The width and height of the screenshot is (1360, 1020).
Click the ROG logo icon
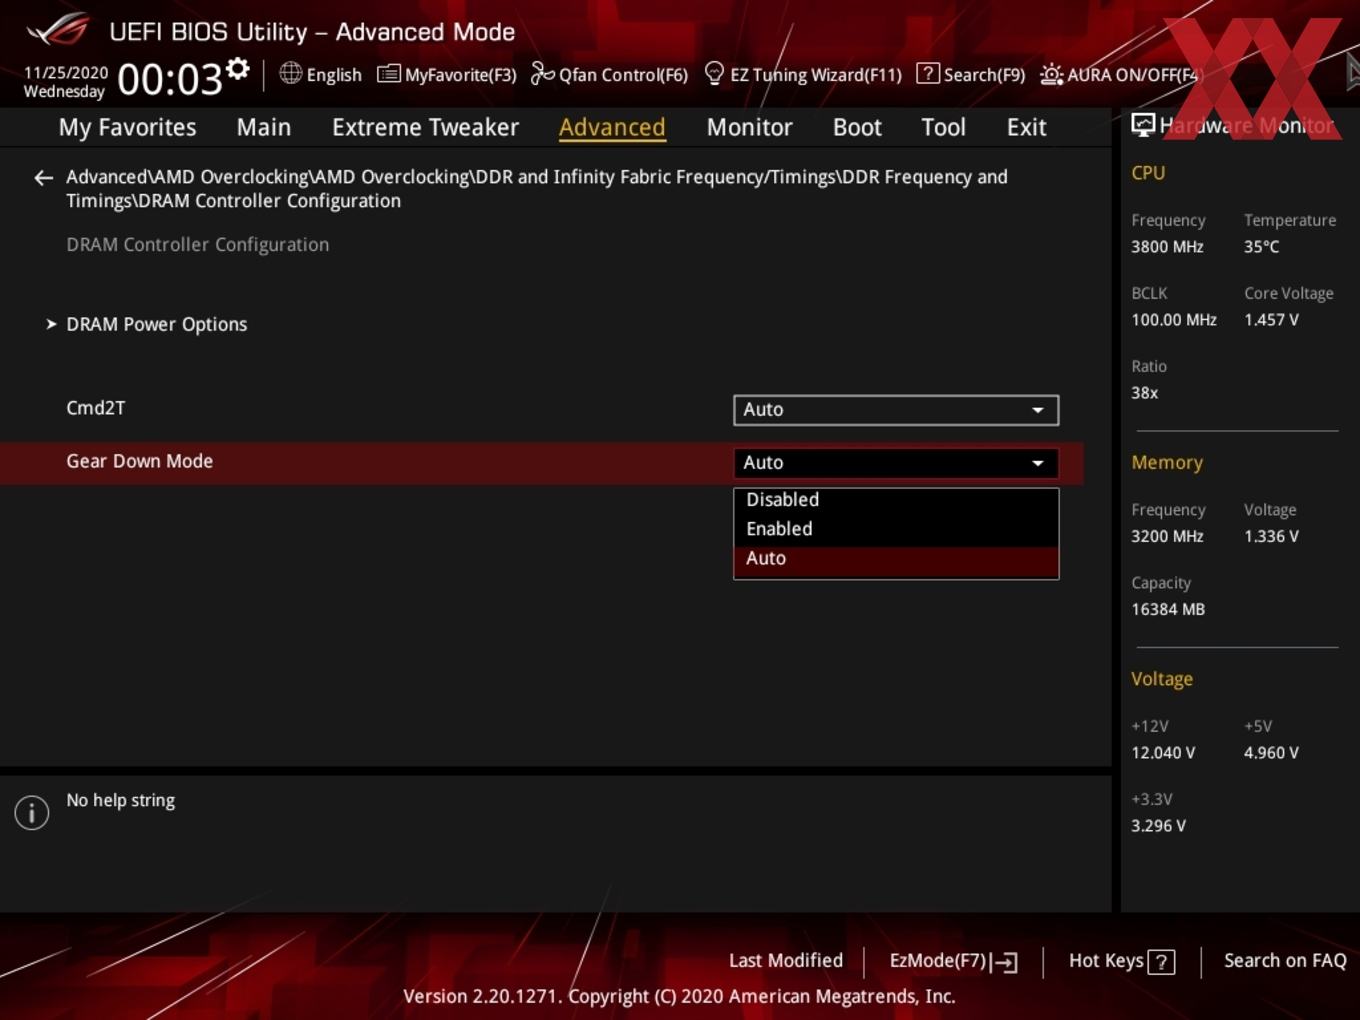click(58, 30)
